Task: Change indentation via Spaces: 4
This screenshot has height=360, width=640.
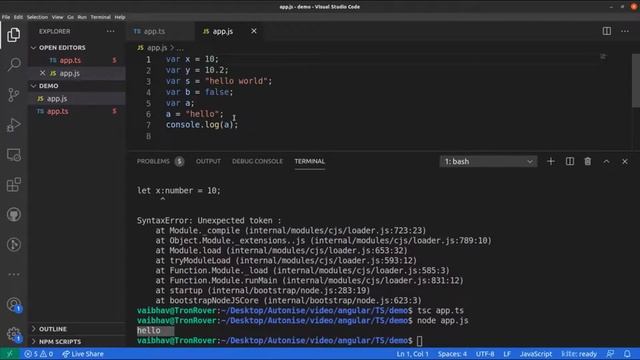Action: [x=452, y=354]
